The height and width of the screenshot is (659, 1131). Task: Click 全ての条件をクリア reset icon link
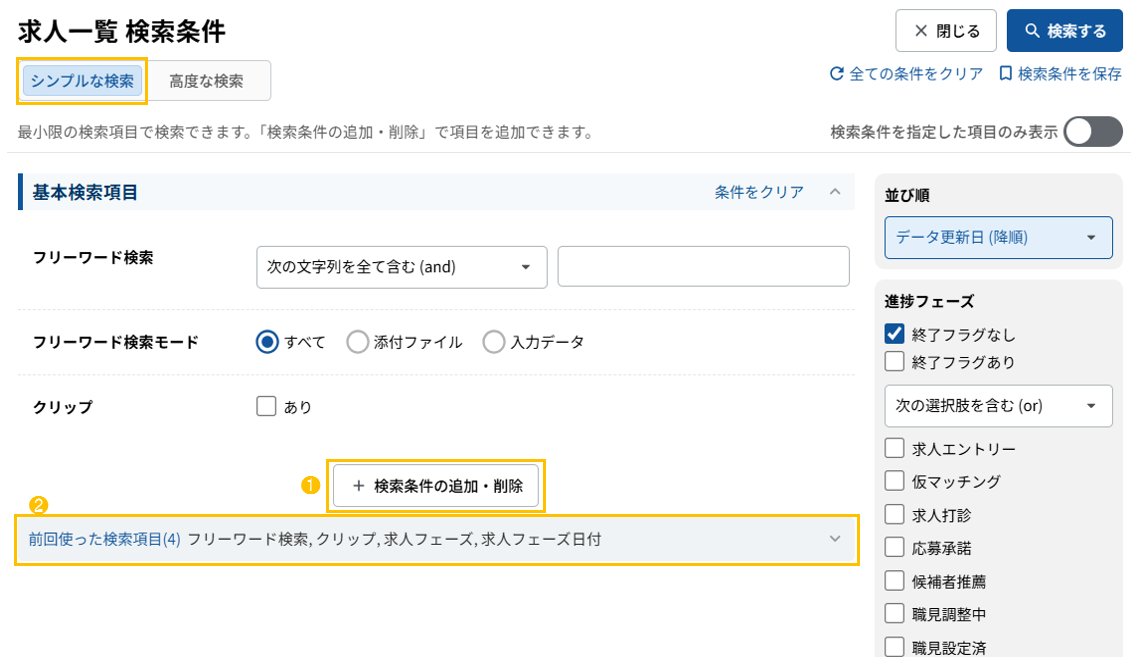[x=838, y=74]
